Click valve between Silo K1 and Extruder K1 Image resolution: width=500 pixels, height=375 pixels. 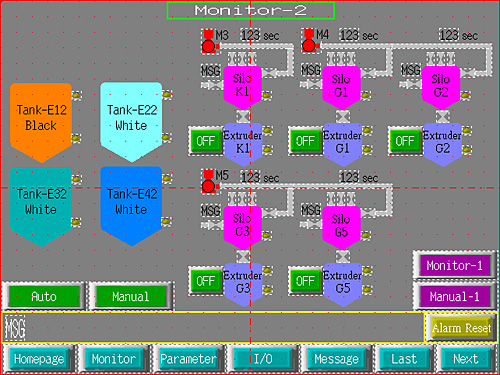(243, 116)
